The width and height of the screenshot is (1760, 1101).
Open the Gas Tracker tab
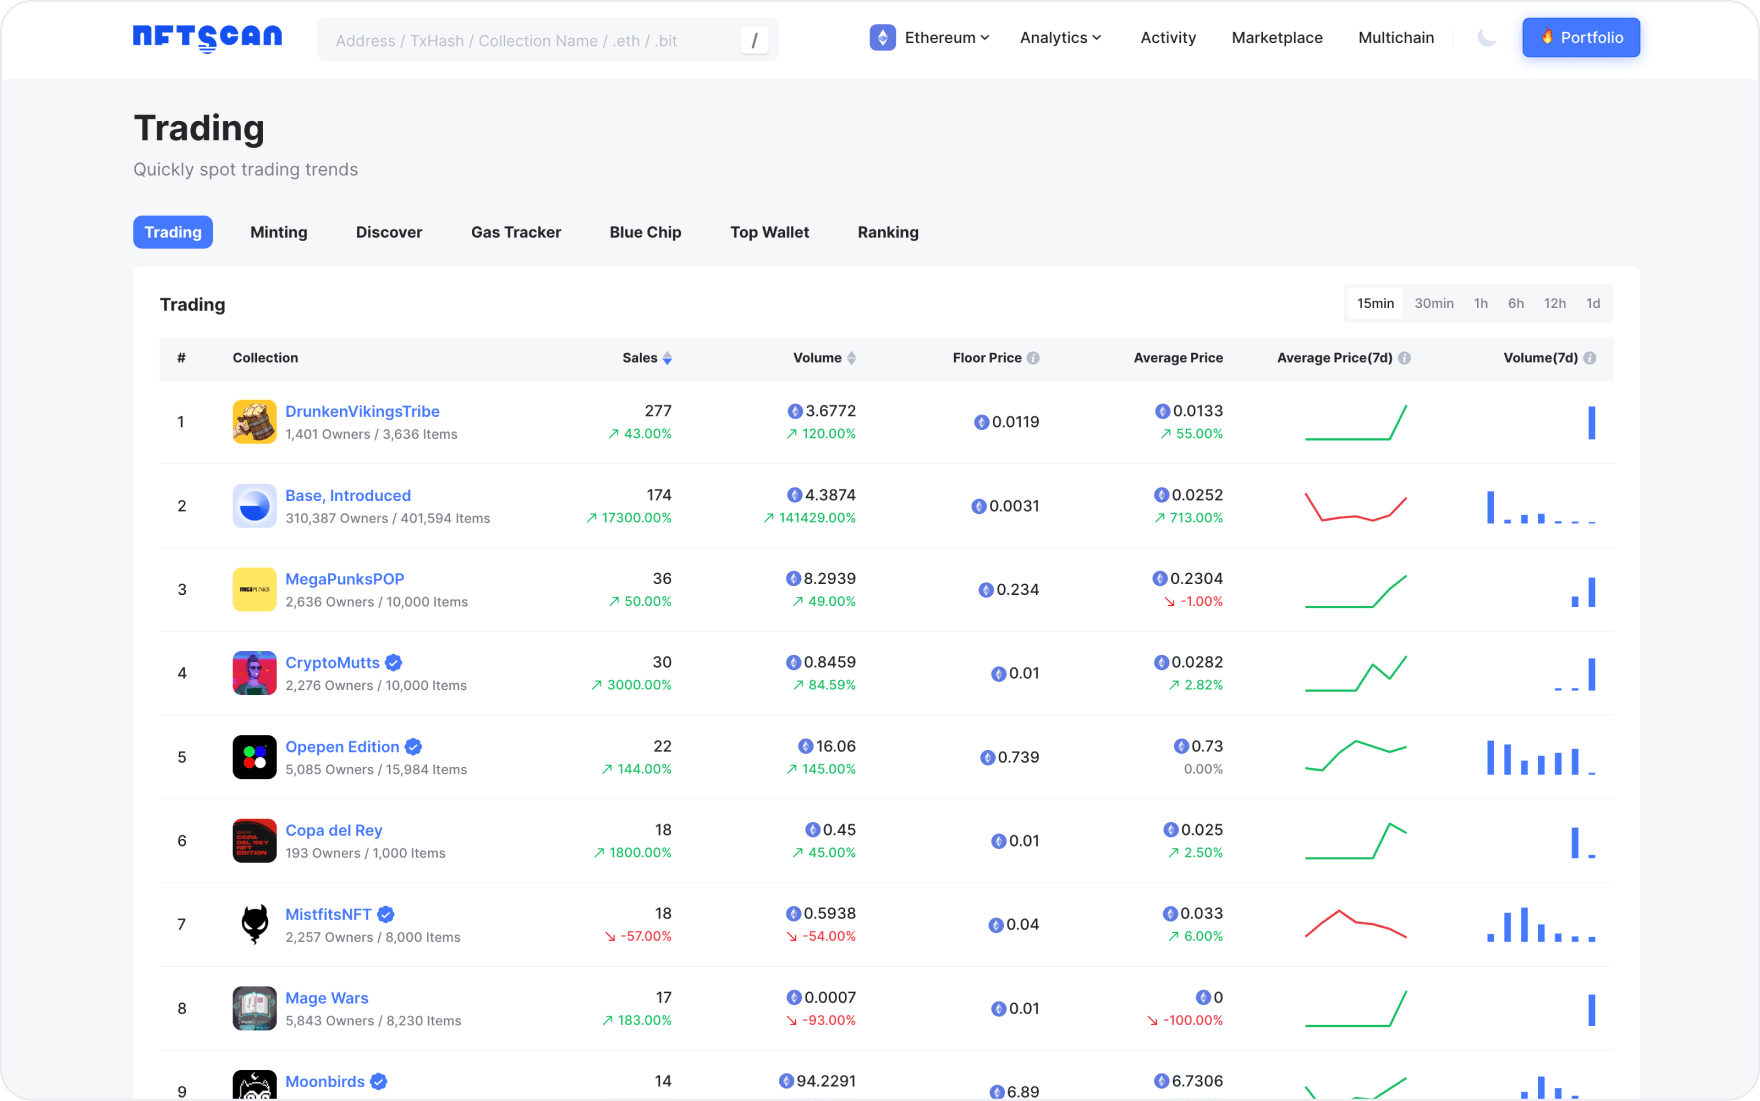pyautogui.click(x=516, y=232)
